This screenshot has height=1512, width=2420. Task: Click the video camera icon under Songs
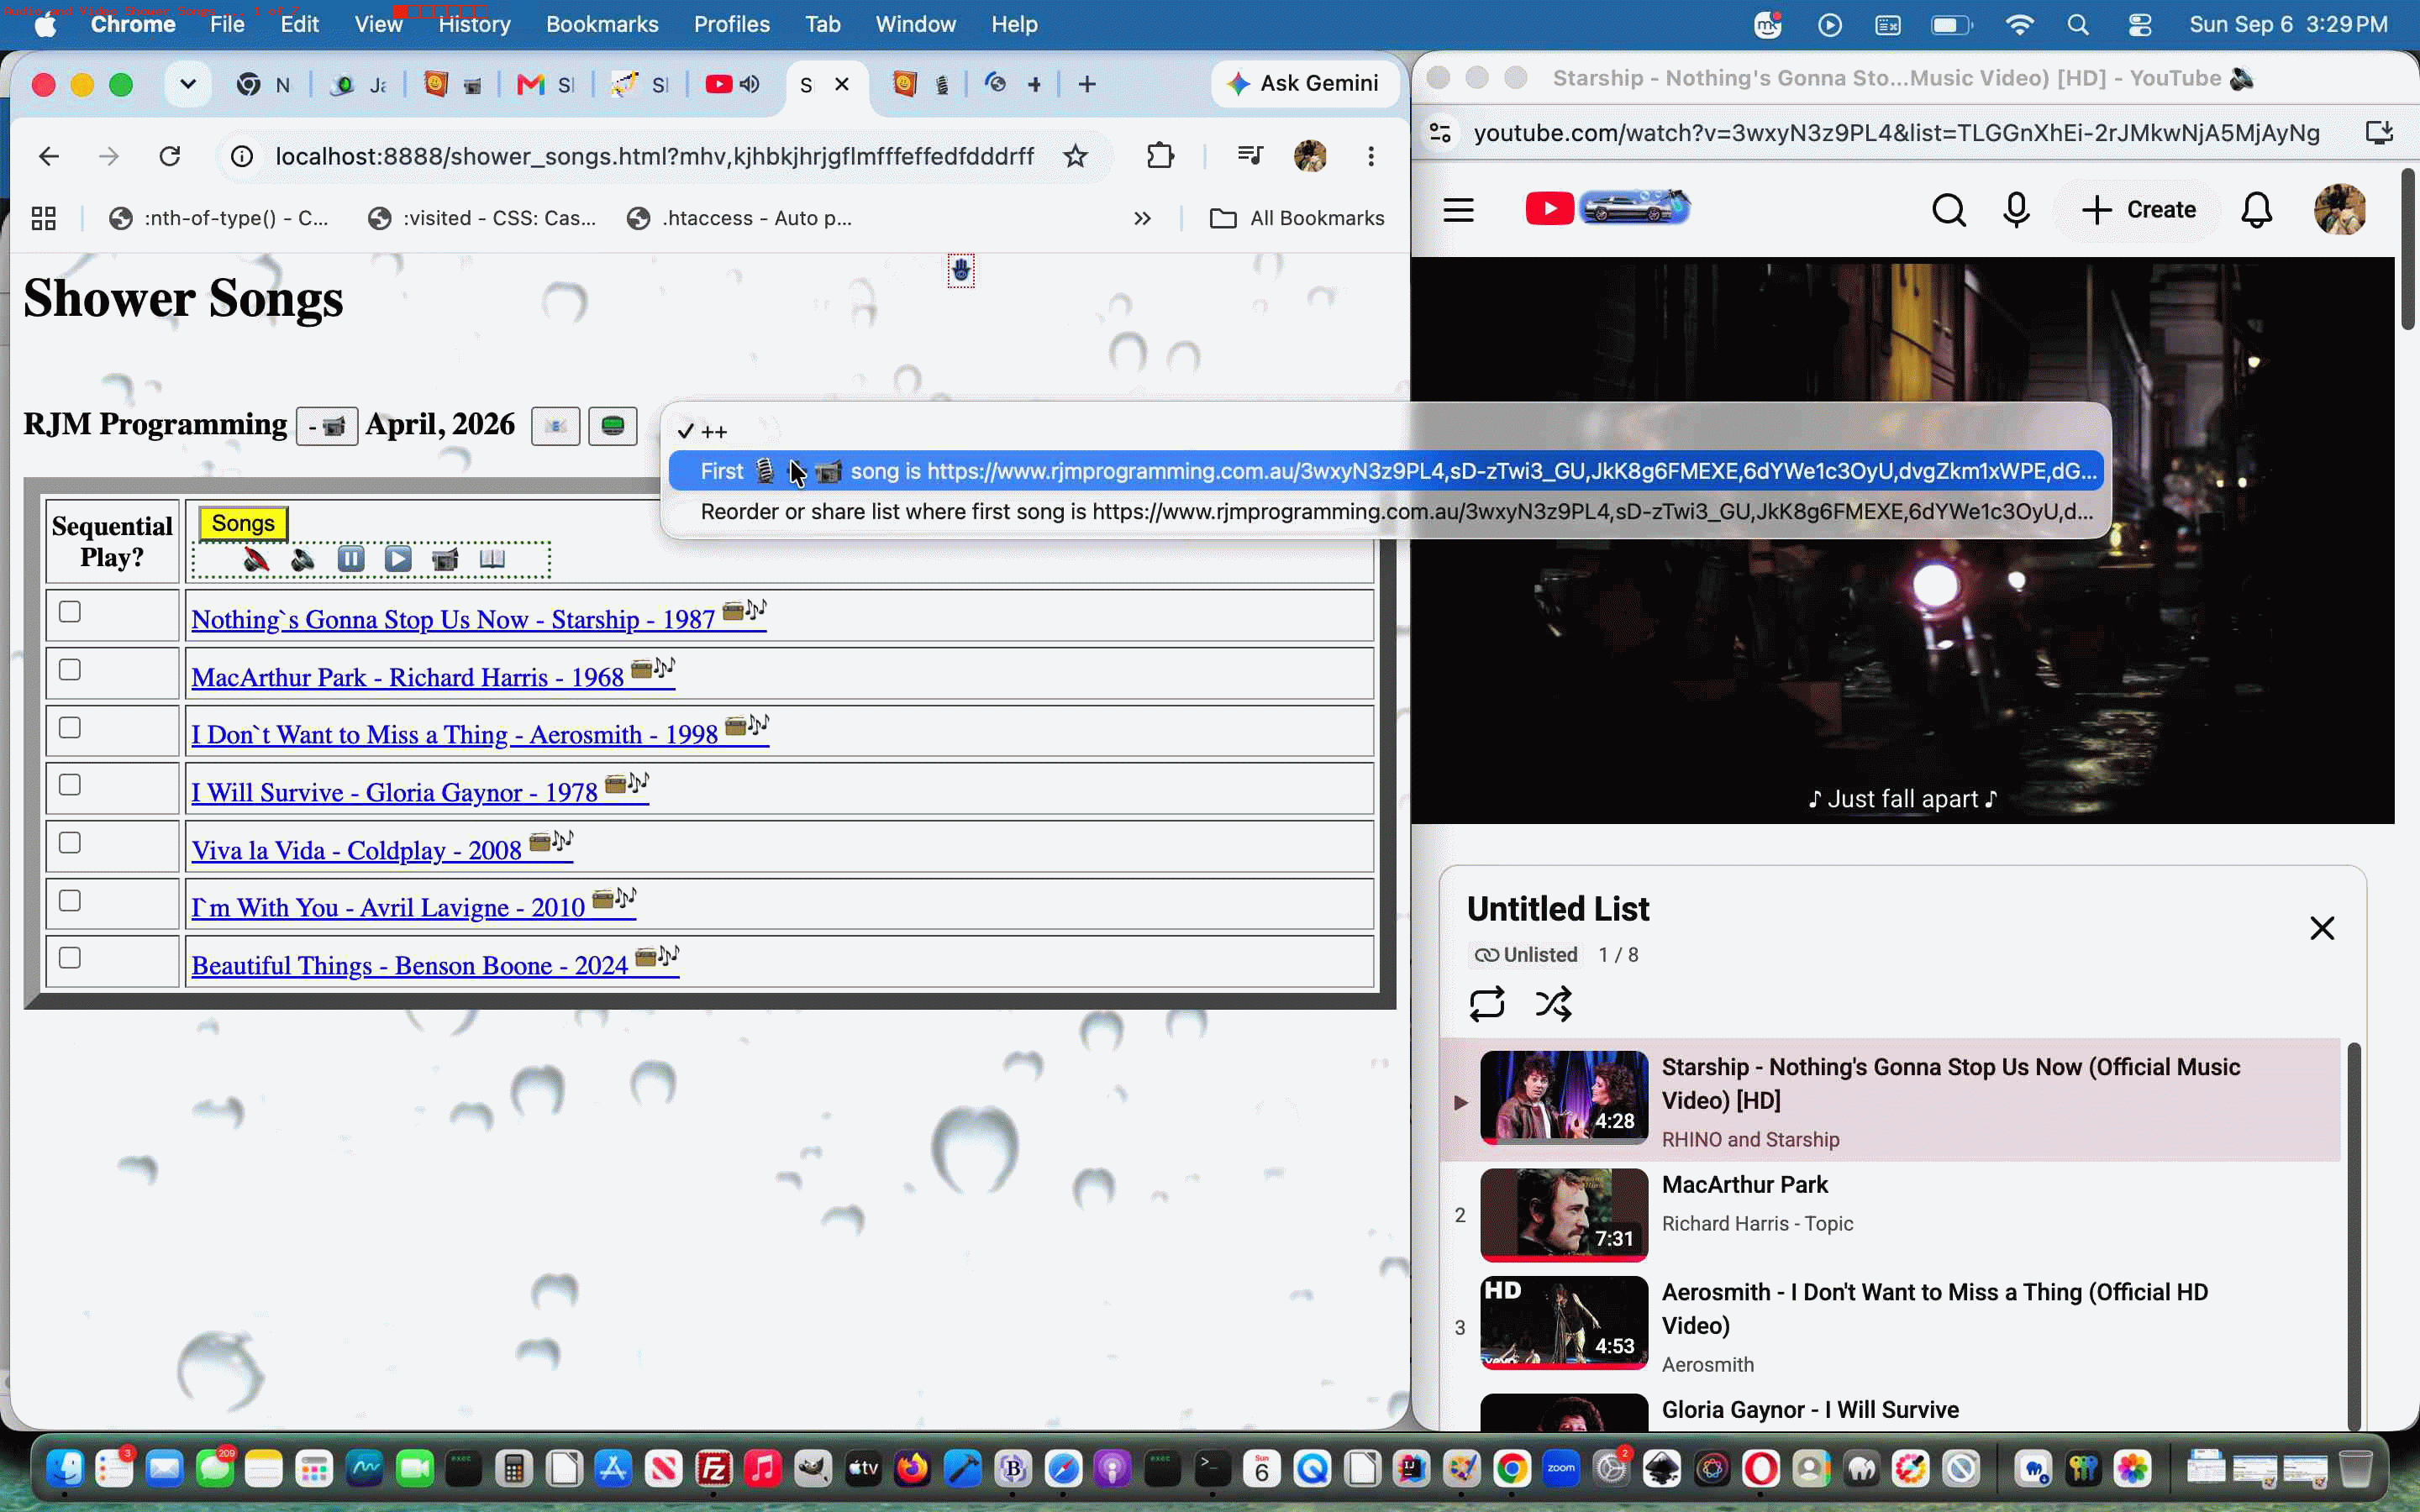coord(445,559)
